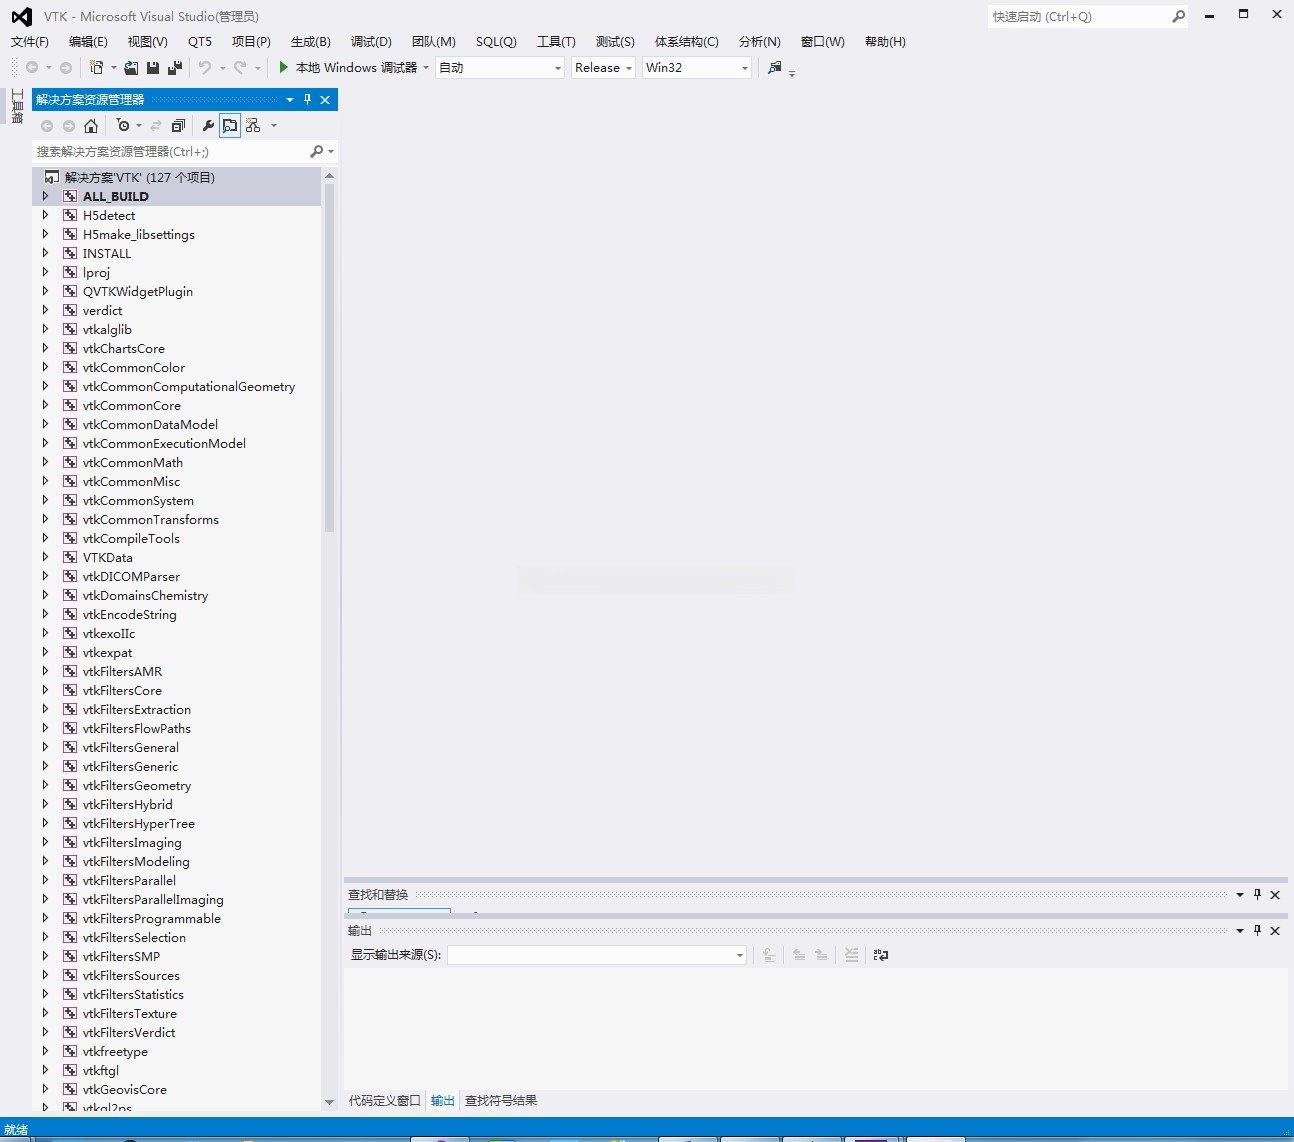Image resolution: width=1294 pixels, height=1142 pixels.
Task: Toggle Preview Selected Items button
Action: [230, 126]
